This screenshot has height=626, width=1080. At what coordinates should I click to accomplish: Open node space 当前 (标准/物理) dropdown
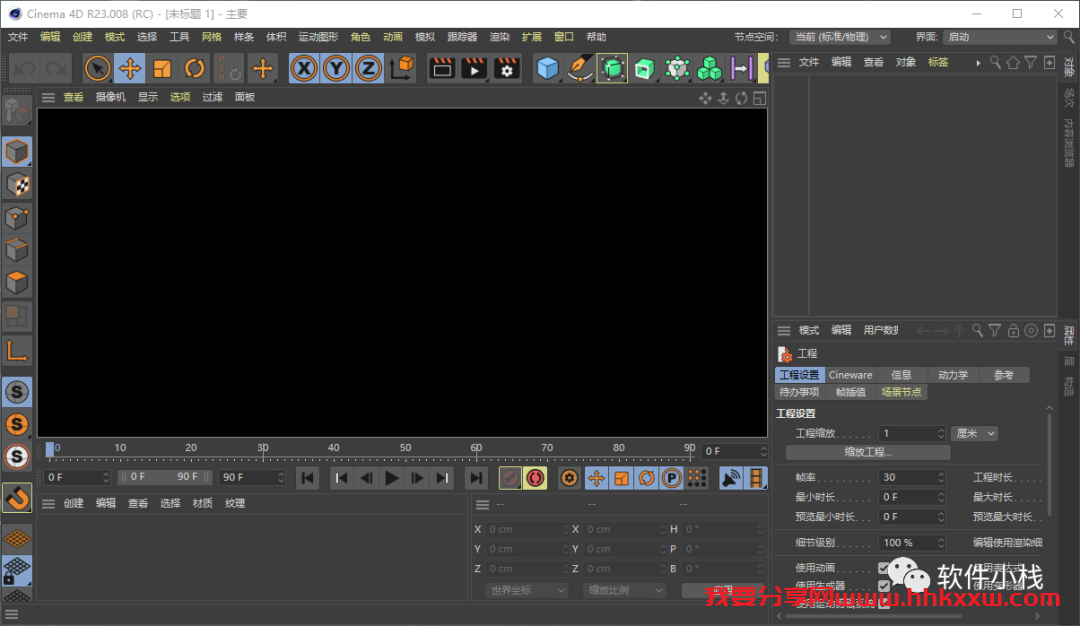click(840, 37)
